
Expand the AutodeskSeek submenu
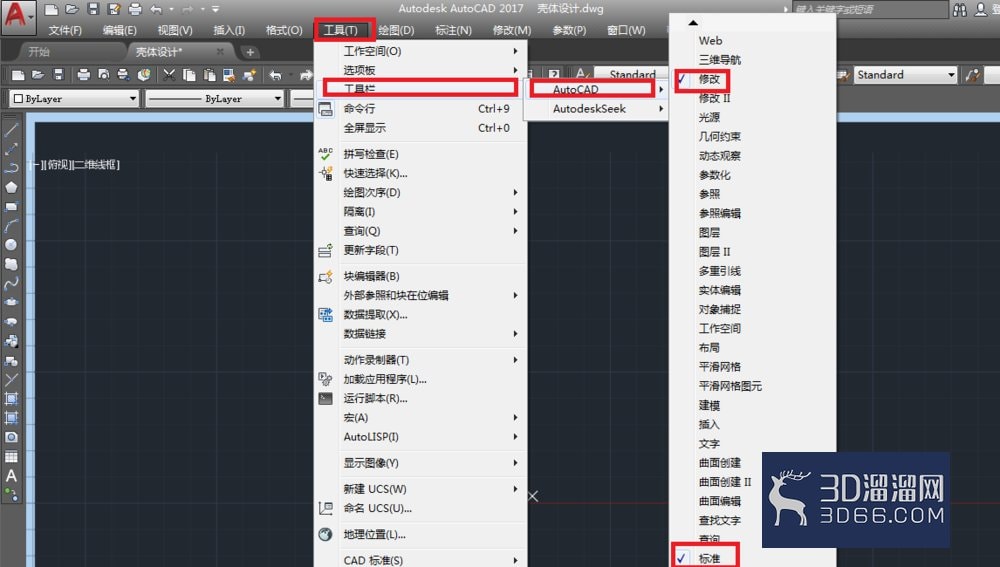[x=596, y=109]
